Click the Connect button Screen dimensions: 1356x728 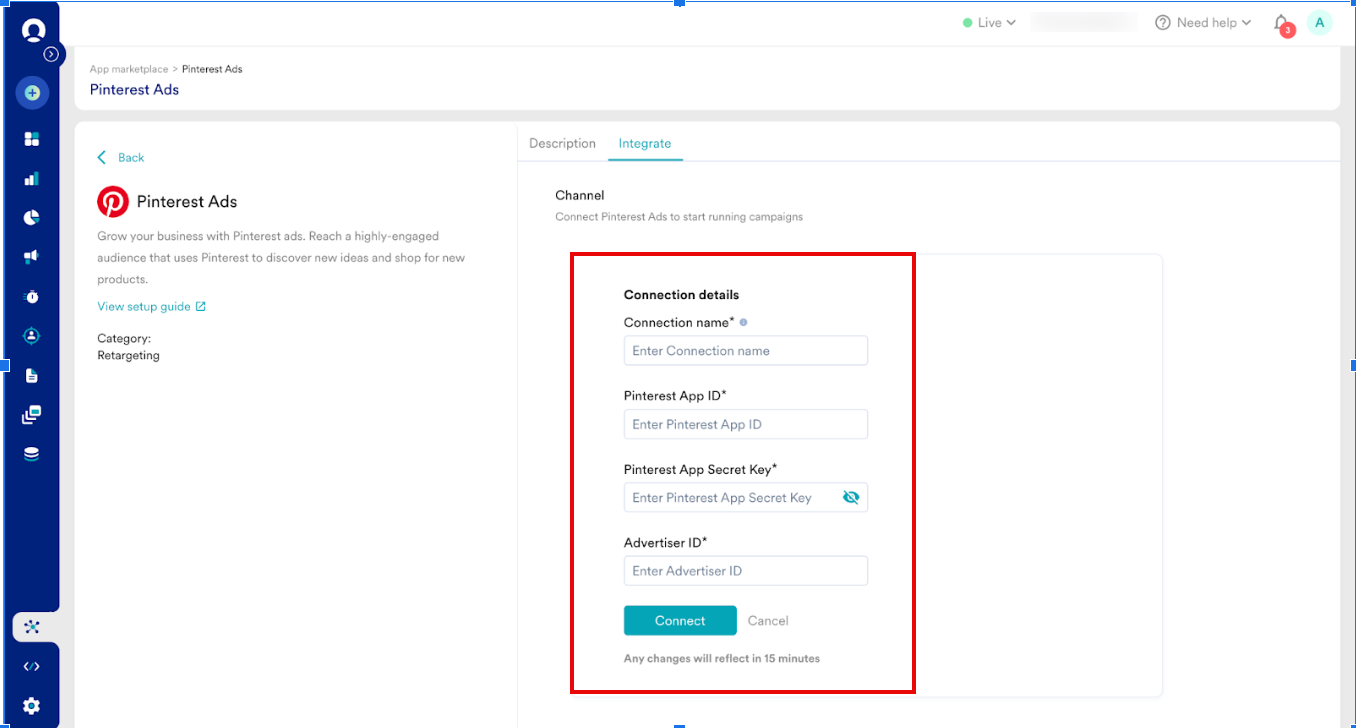680,621
